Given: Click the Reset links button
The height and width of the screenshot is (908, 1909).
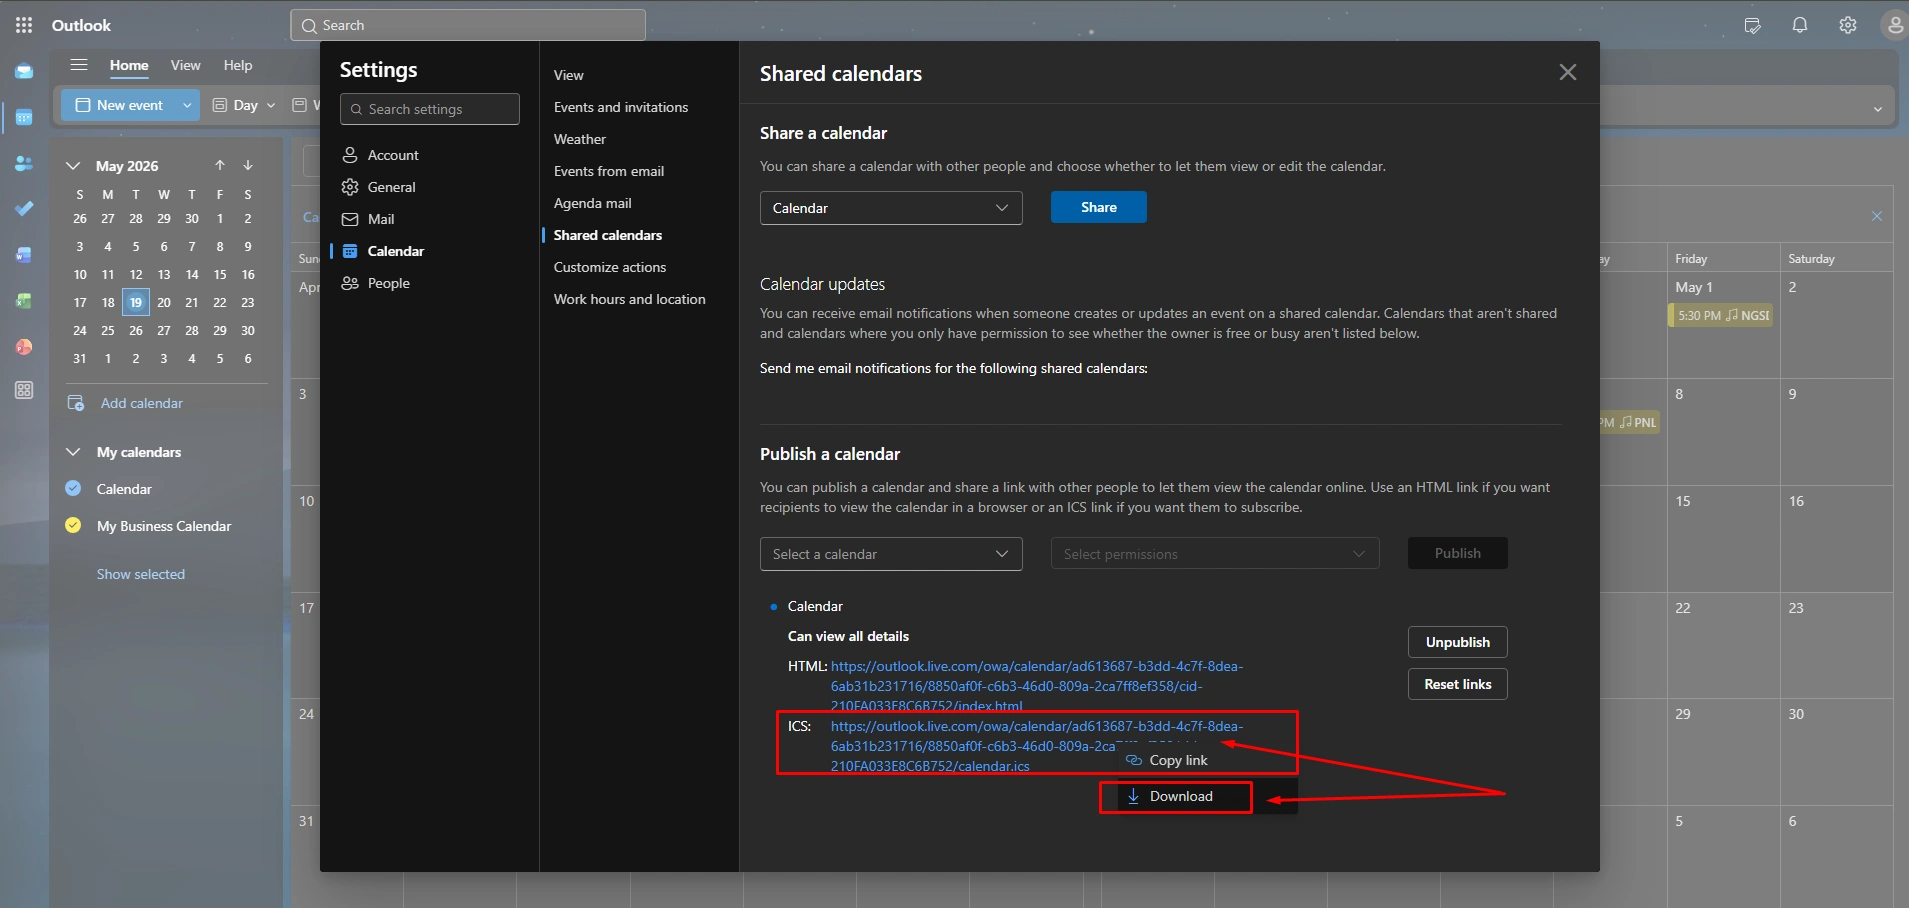Looking at the screenshot, I should [x=1458, y=684].
